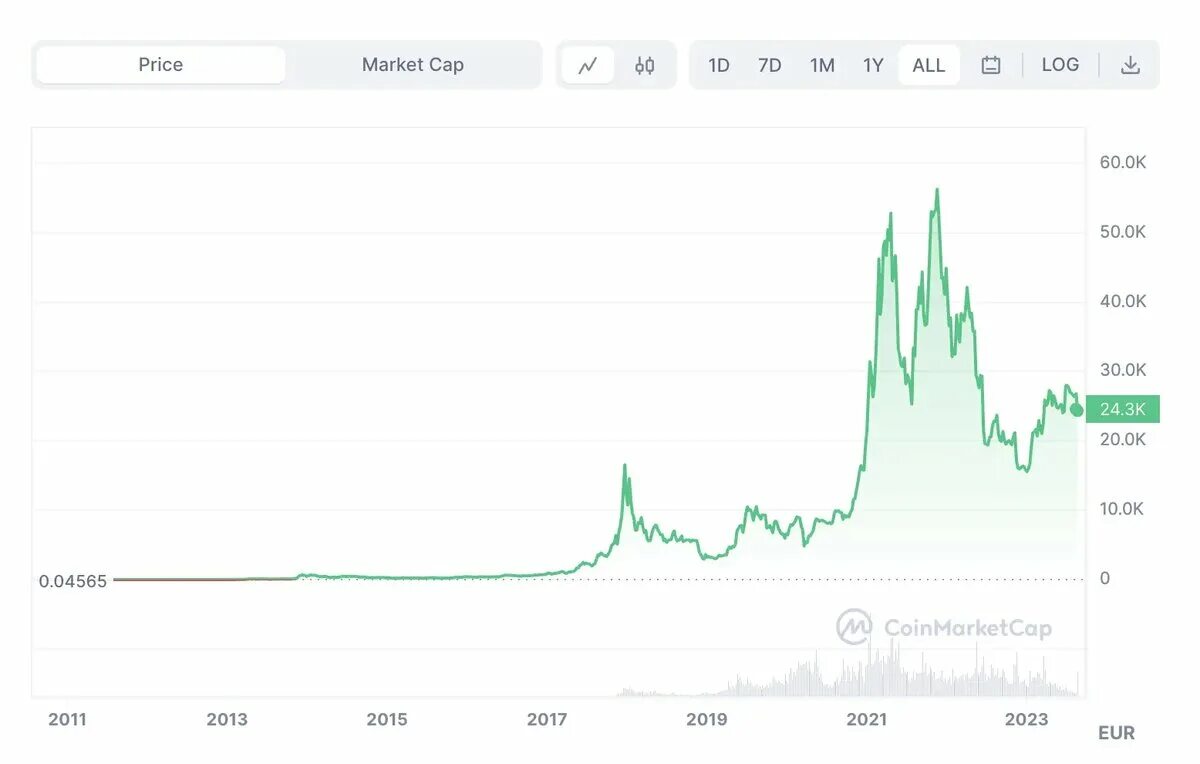Select the Price tab
The height and width of the screenshot is (764, 1200).
click(x=161, y=65)
